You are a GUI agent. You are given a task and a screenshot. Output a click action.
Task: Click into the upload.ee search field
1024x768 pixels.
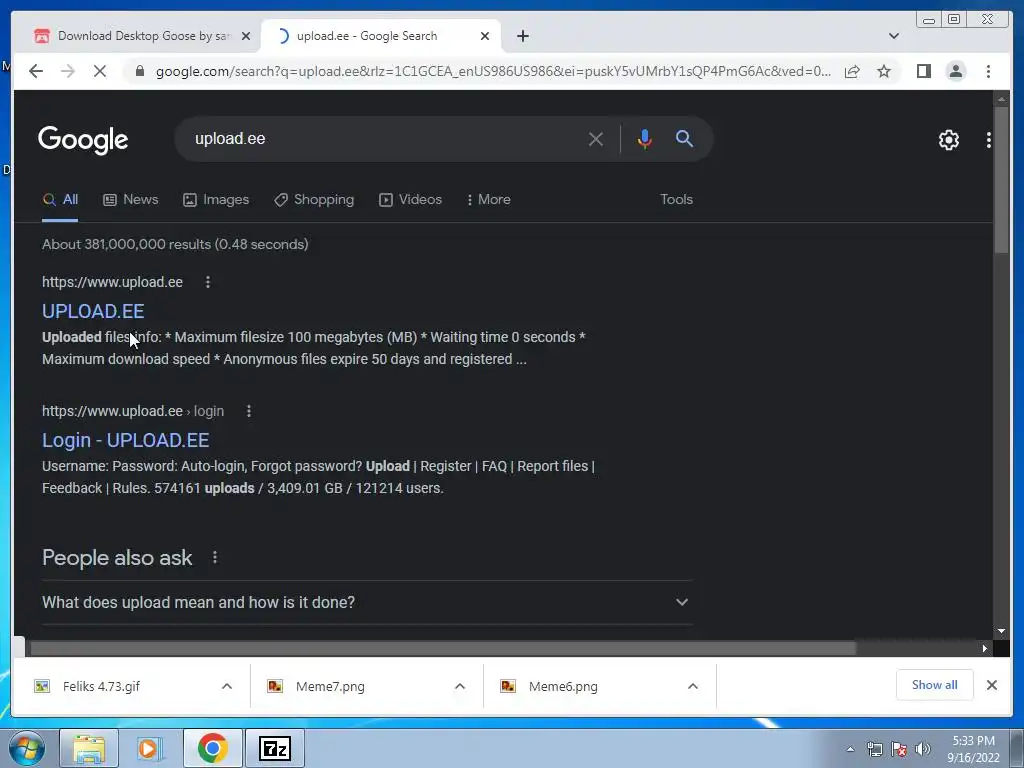click(385, 138)
